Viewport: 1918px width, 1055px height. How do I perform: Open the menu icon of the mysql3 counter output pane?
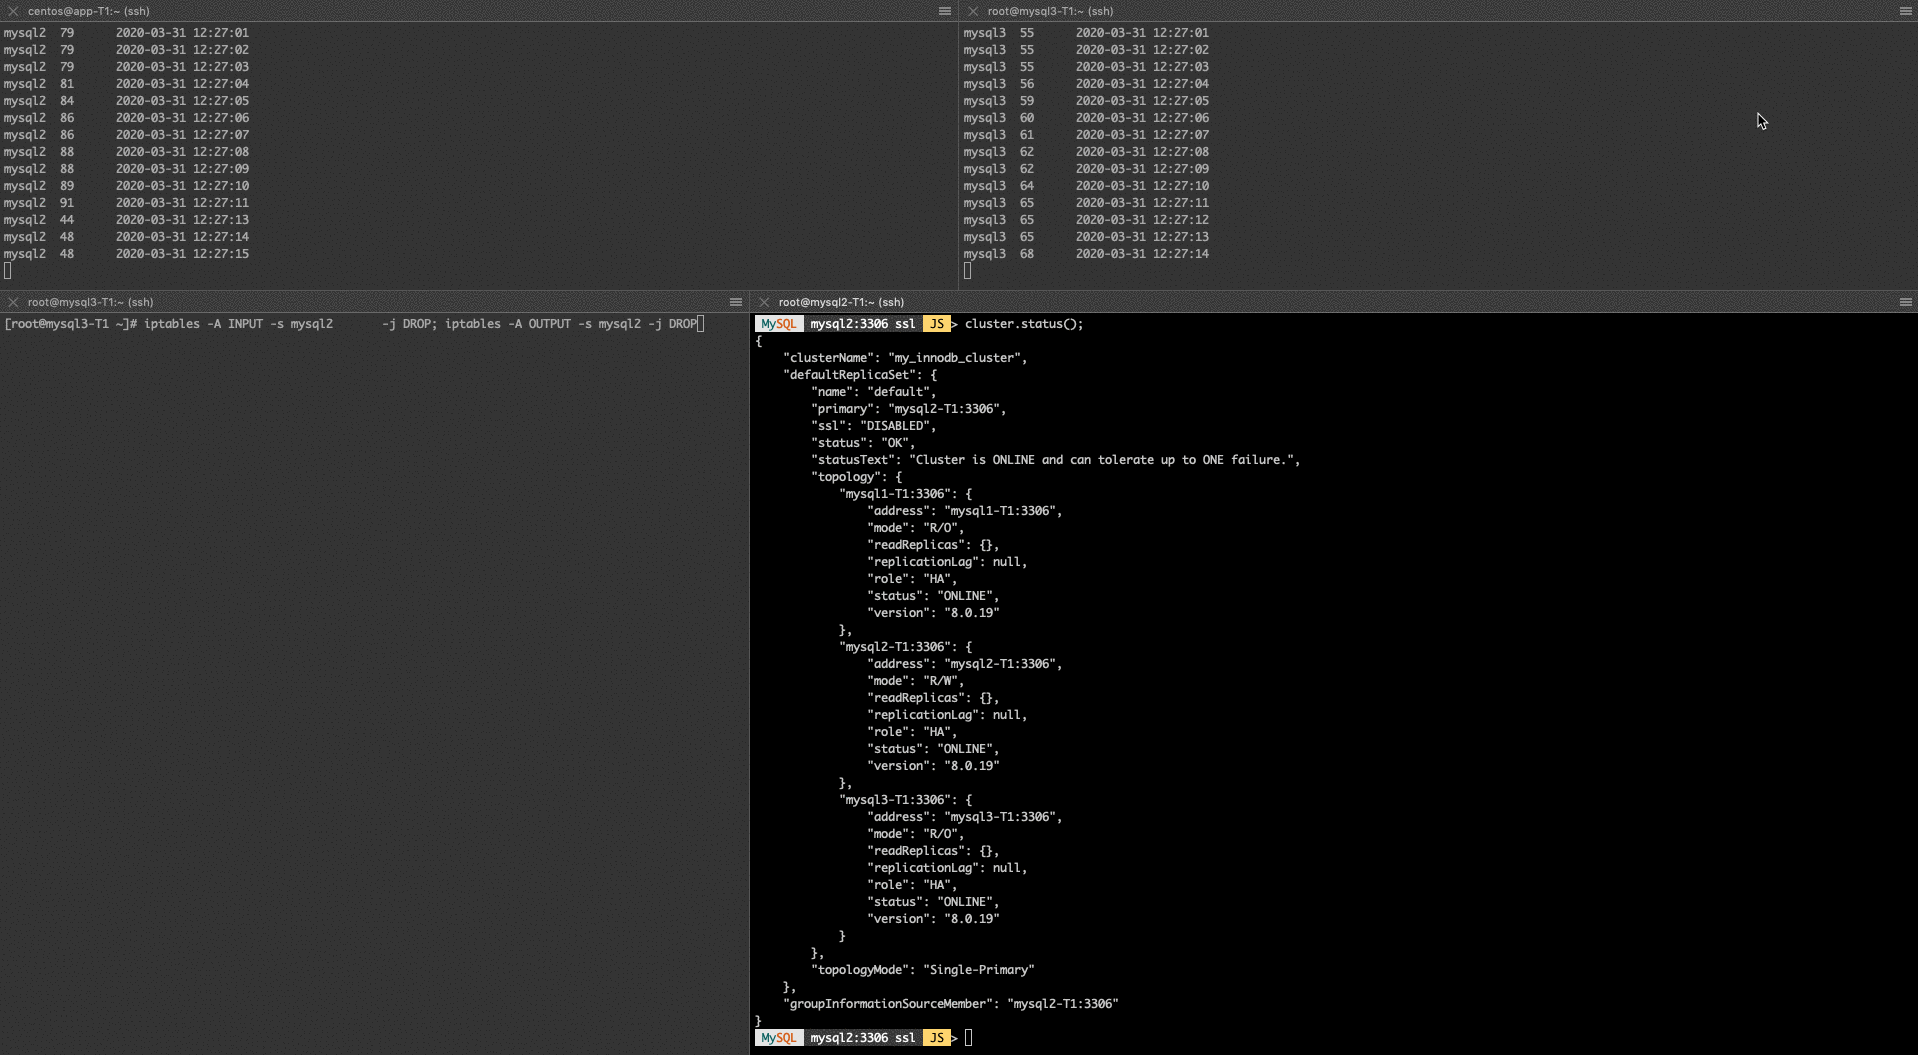pos(1905,11)
